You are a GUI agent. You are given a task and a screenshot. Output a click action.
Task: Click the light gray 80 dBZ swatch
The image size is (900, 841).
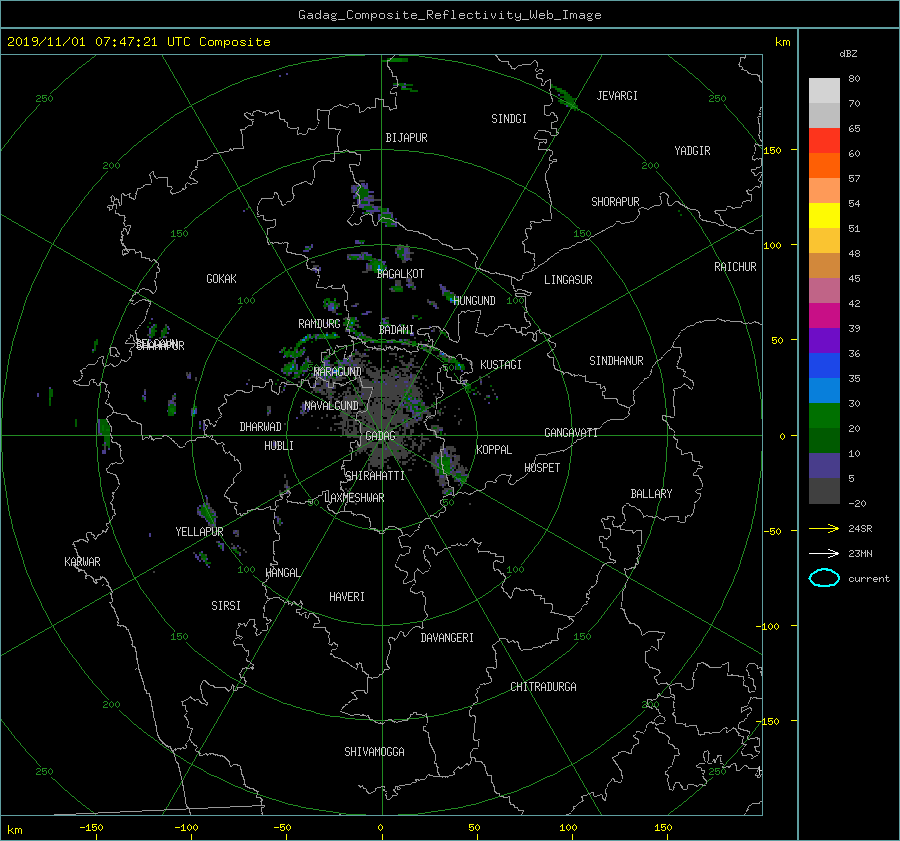click(x=824, y=90)
